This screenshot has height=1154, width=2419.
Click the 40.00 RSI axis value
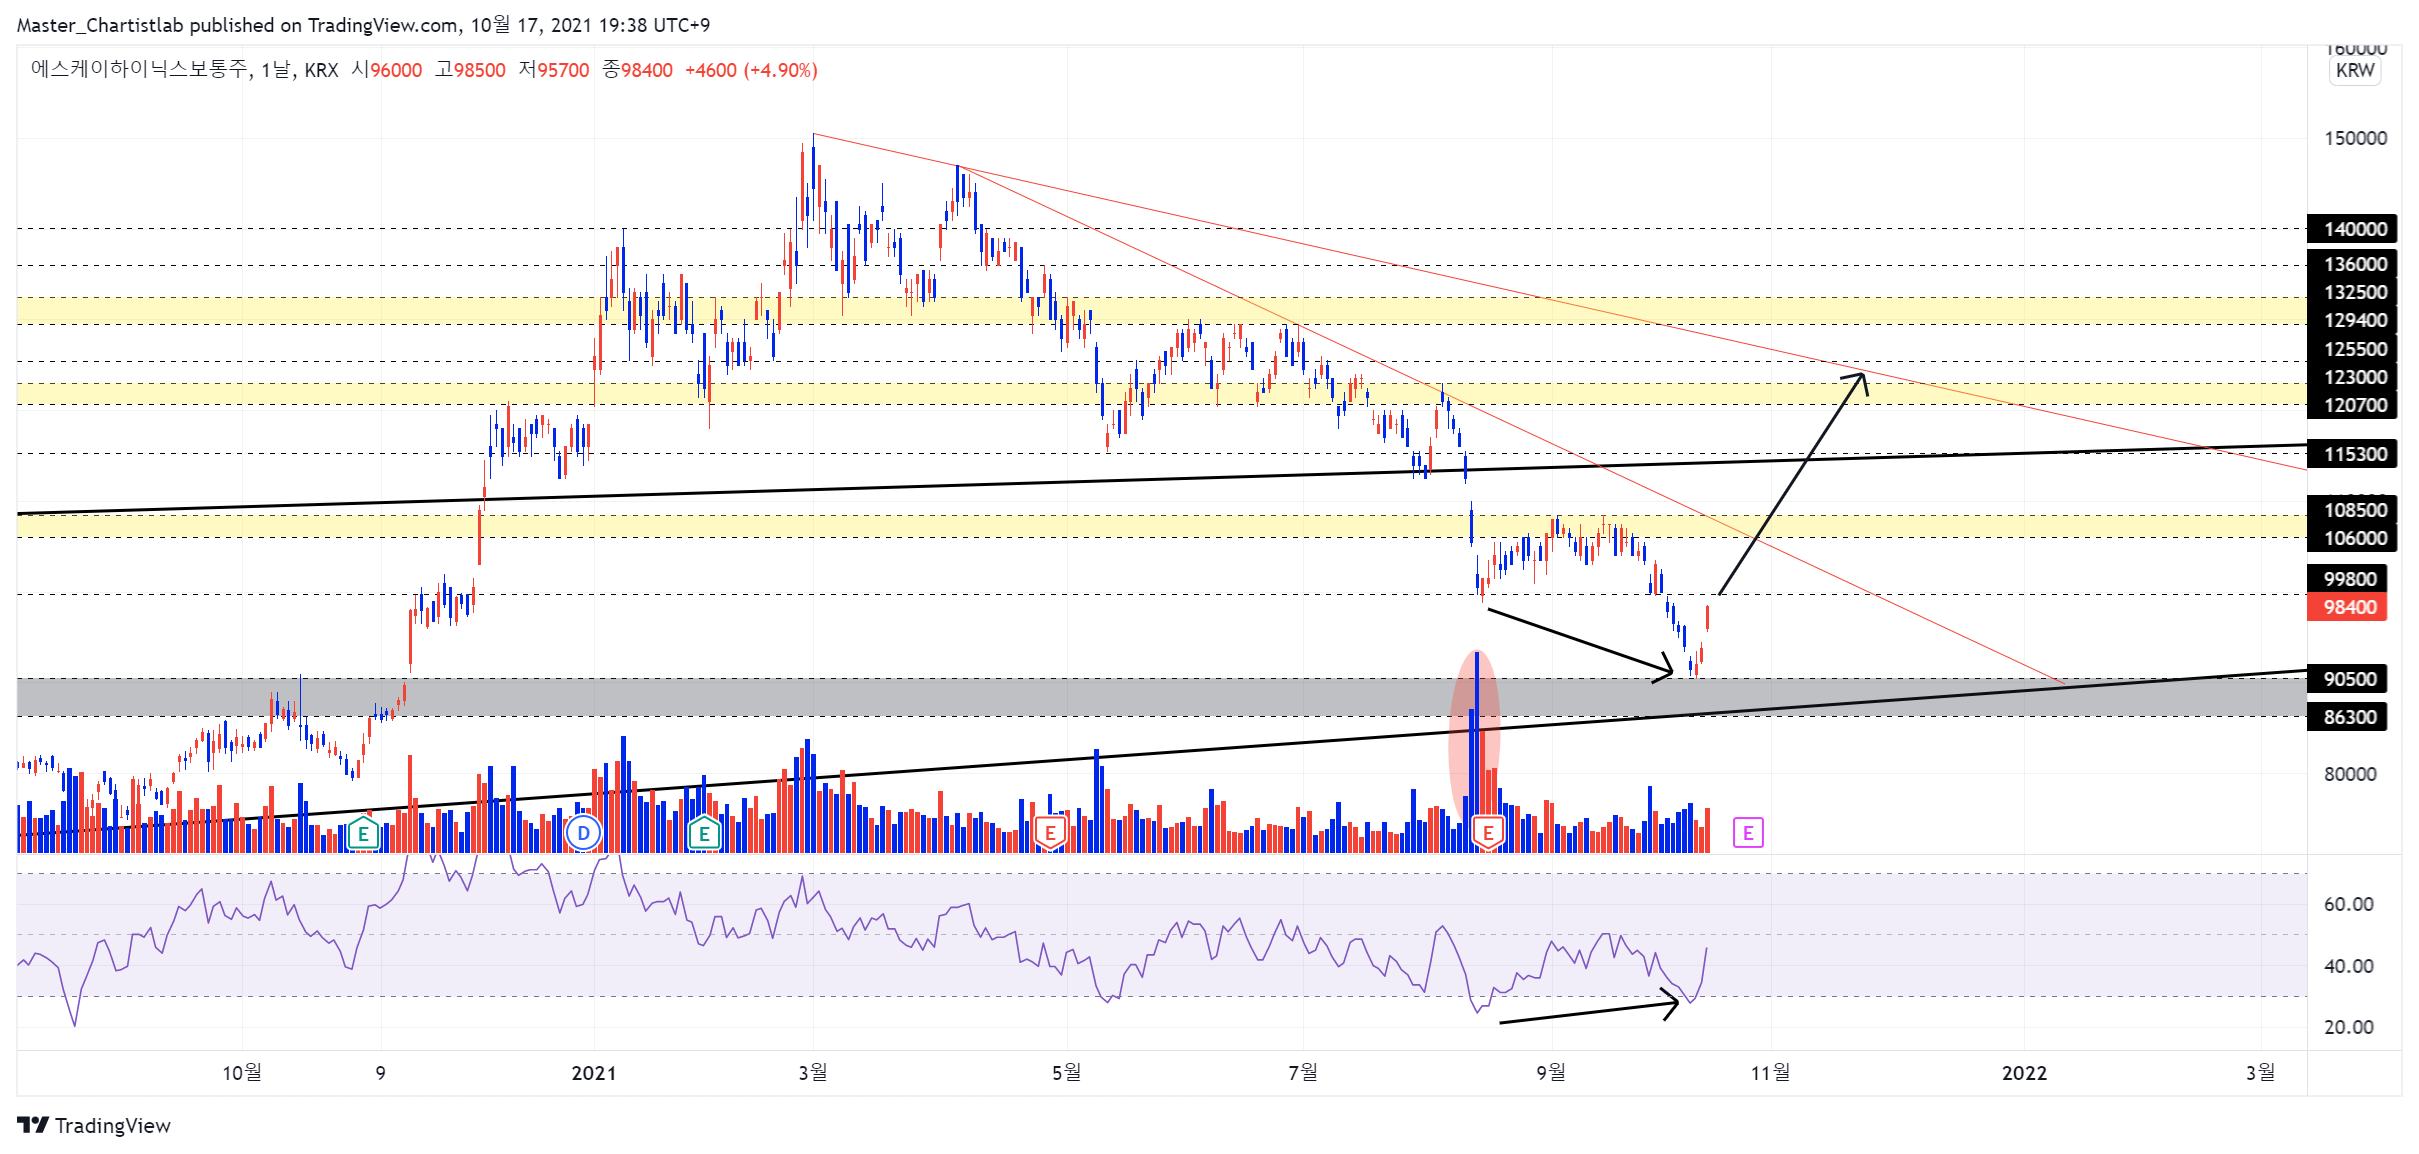[x=2348, y=966]
